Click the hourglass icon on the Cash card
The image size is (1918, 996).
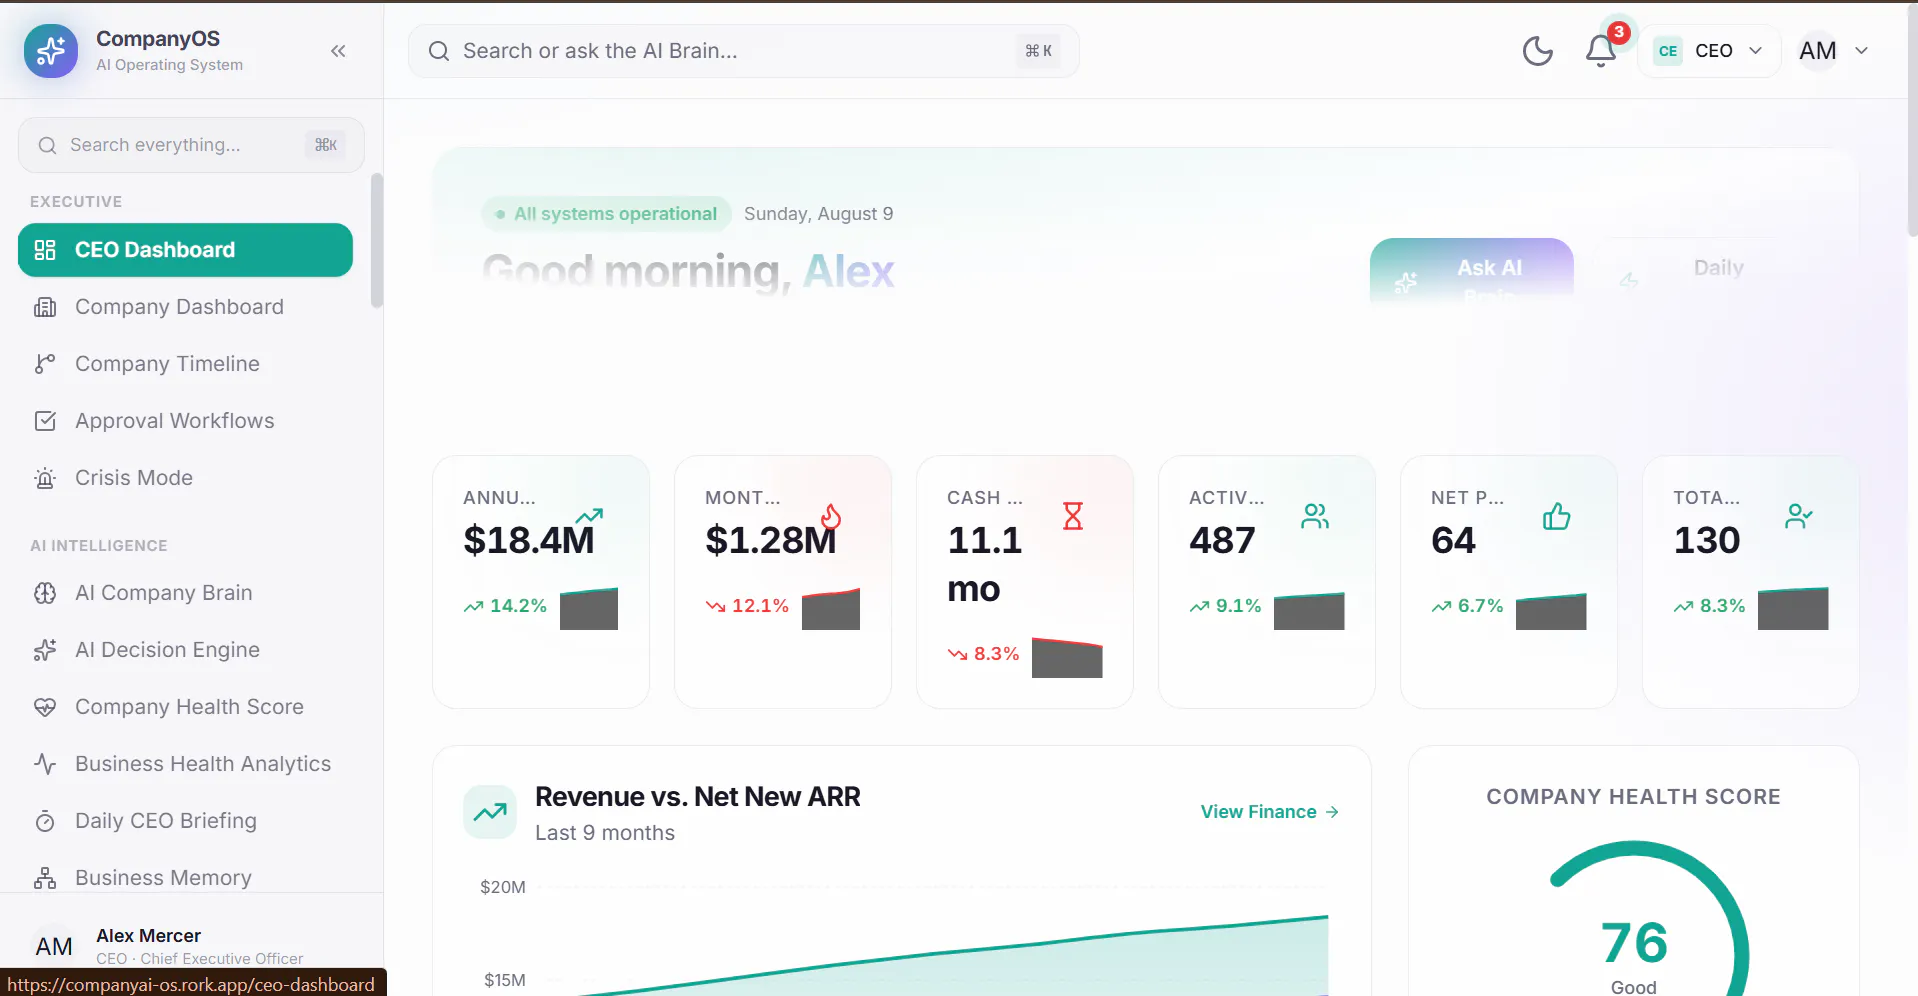[x=1073, y=516]
